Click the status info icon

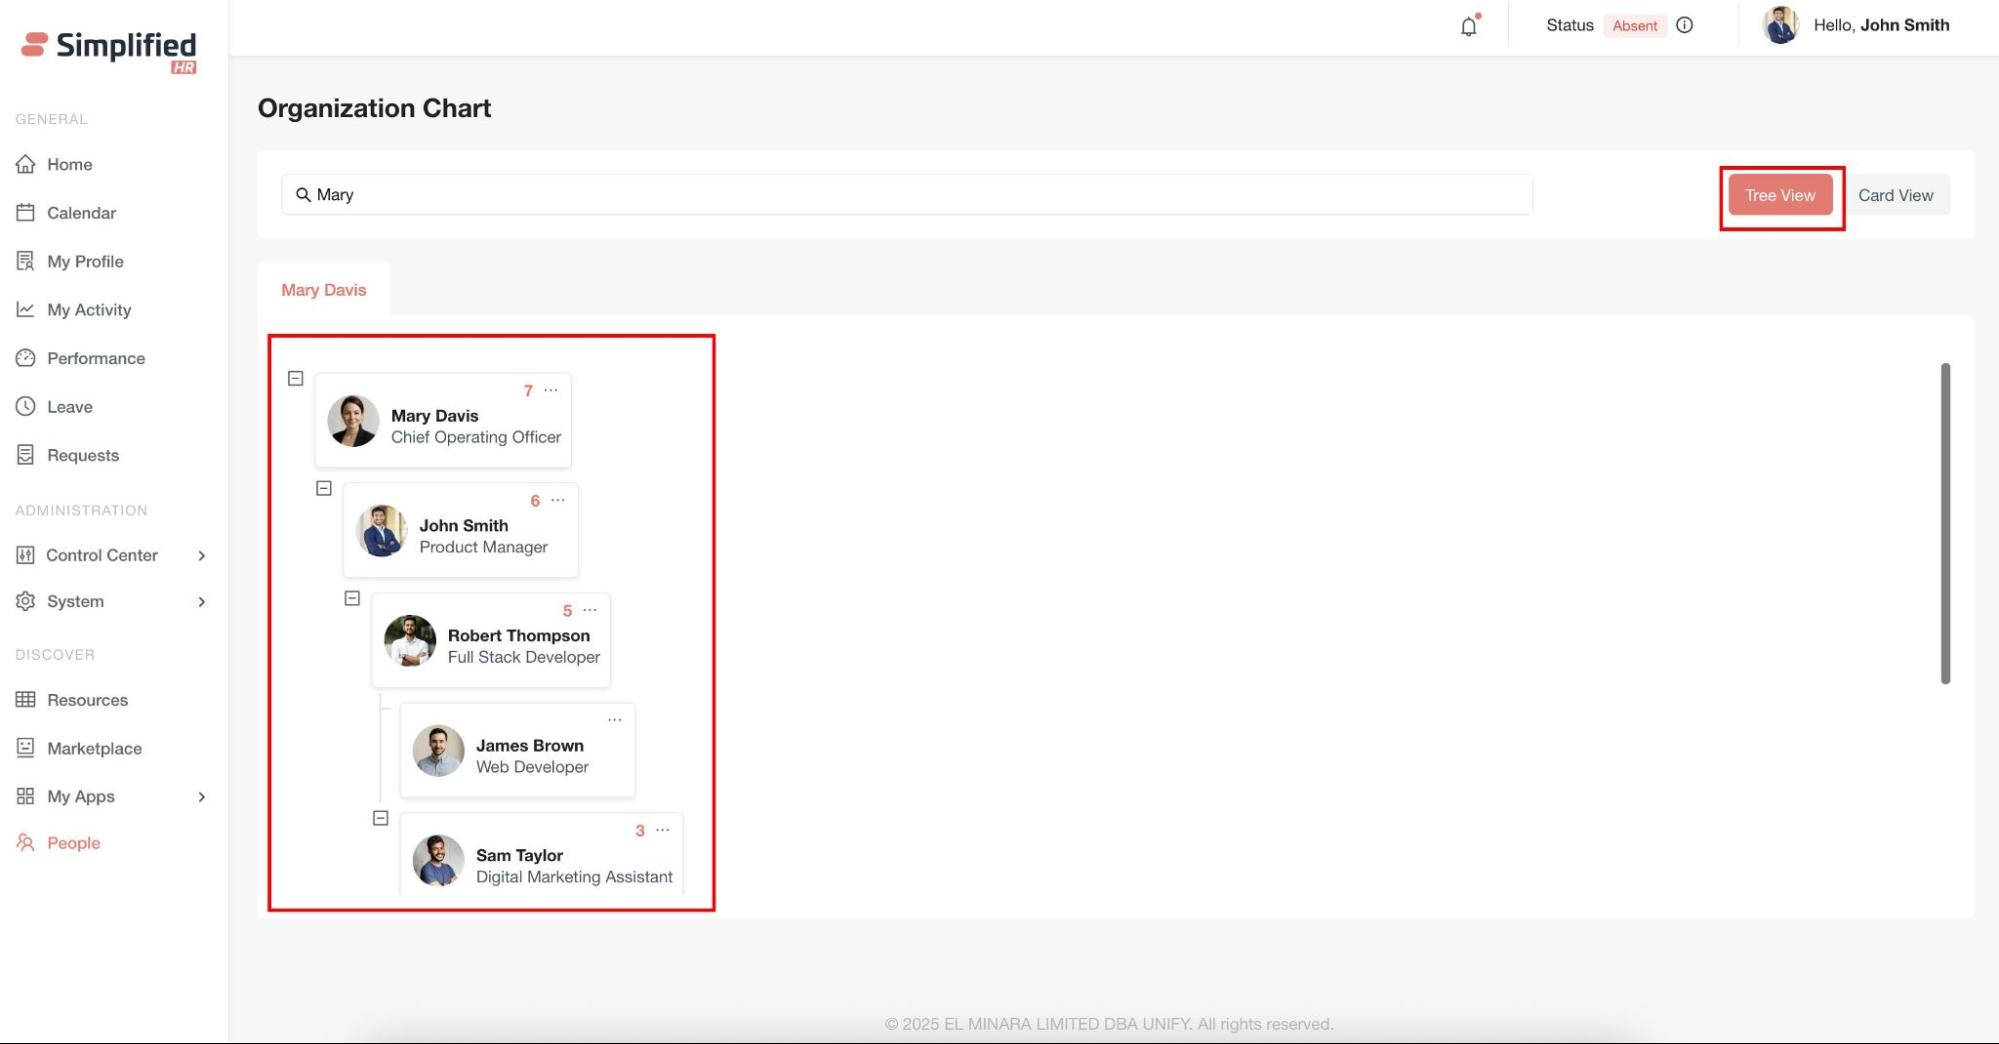(1685, 25)
